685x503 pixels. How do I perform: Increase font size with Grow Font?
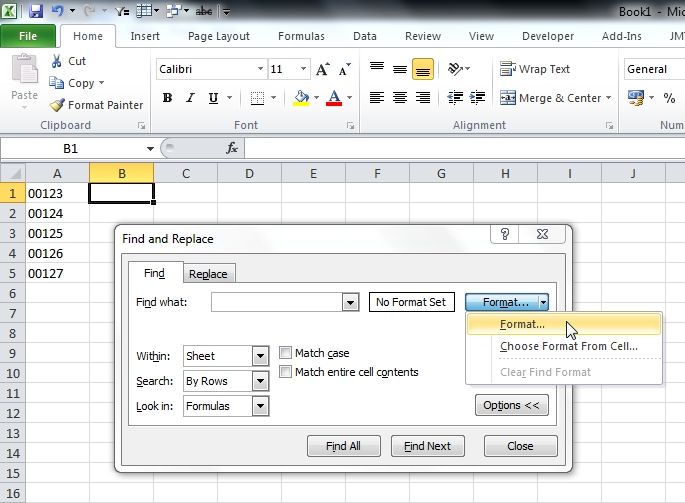(x=322, y=69)
